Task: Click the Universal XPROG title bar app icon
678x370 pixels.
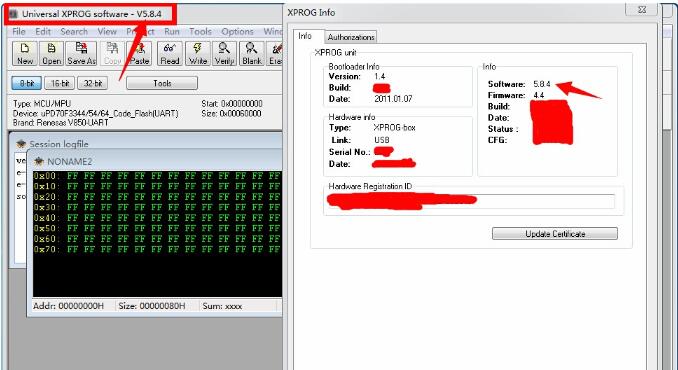Action: tap(13, 14)
